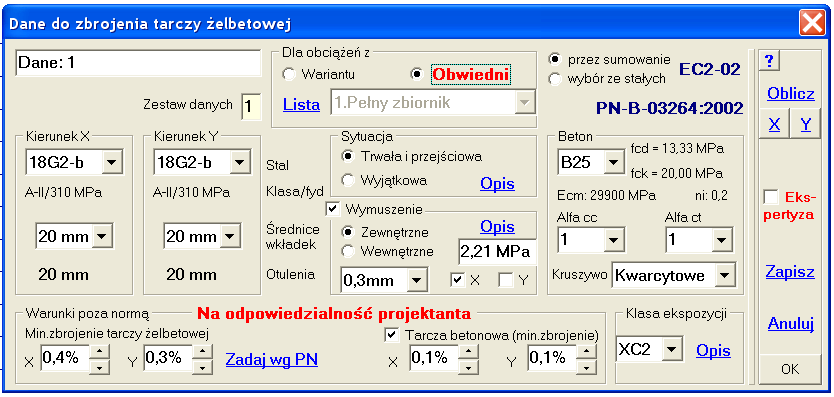Open Opis link in Sytuacja group
This screenshot has height=397, width=834.
click(497, 184)
